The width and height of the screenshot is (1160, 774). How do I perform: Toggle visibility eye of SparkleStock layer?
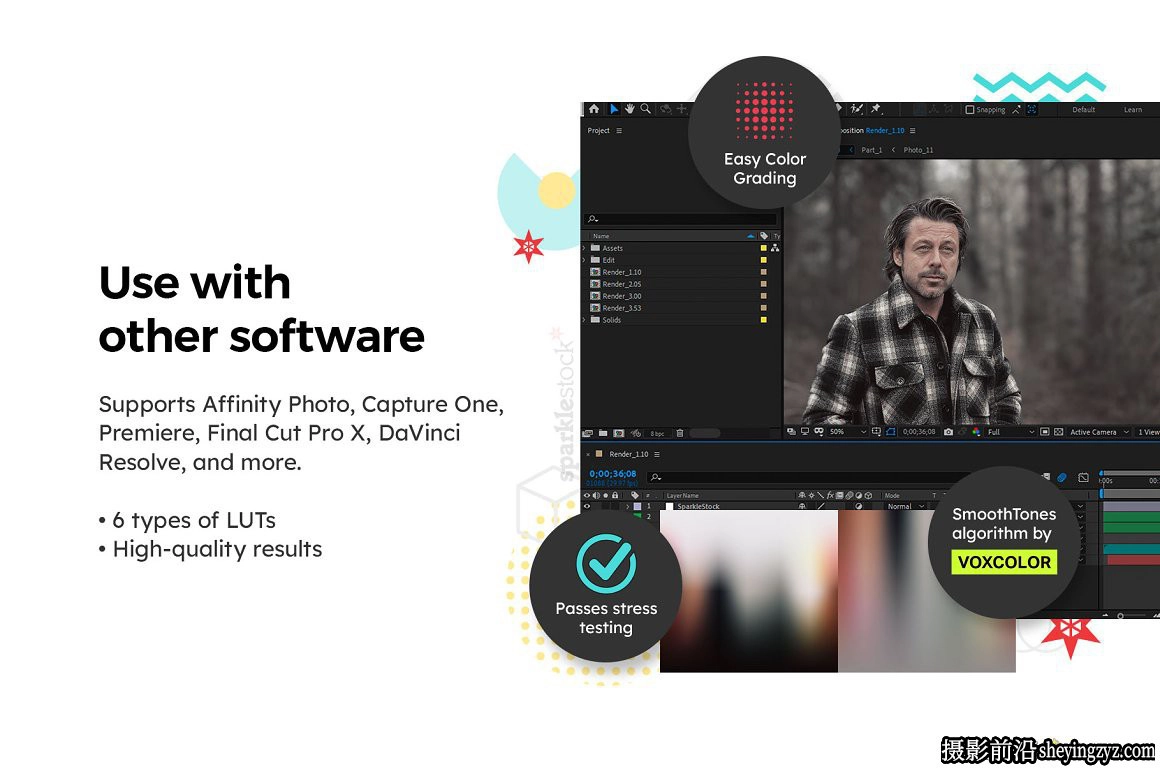pyautogui.click(x=587, y=507)
